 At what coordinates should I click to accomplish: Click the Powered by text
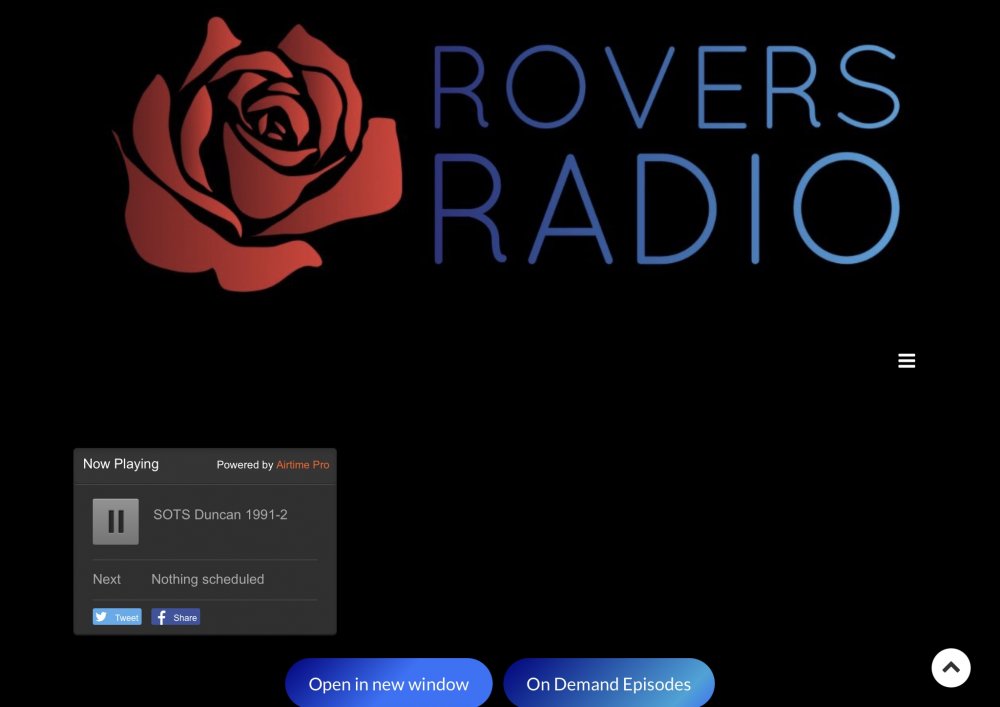(245, 465)
